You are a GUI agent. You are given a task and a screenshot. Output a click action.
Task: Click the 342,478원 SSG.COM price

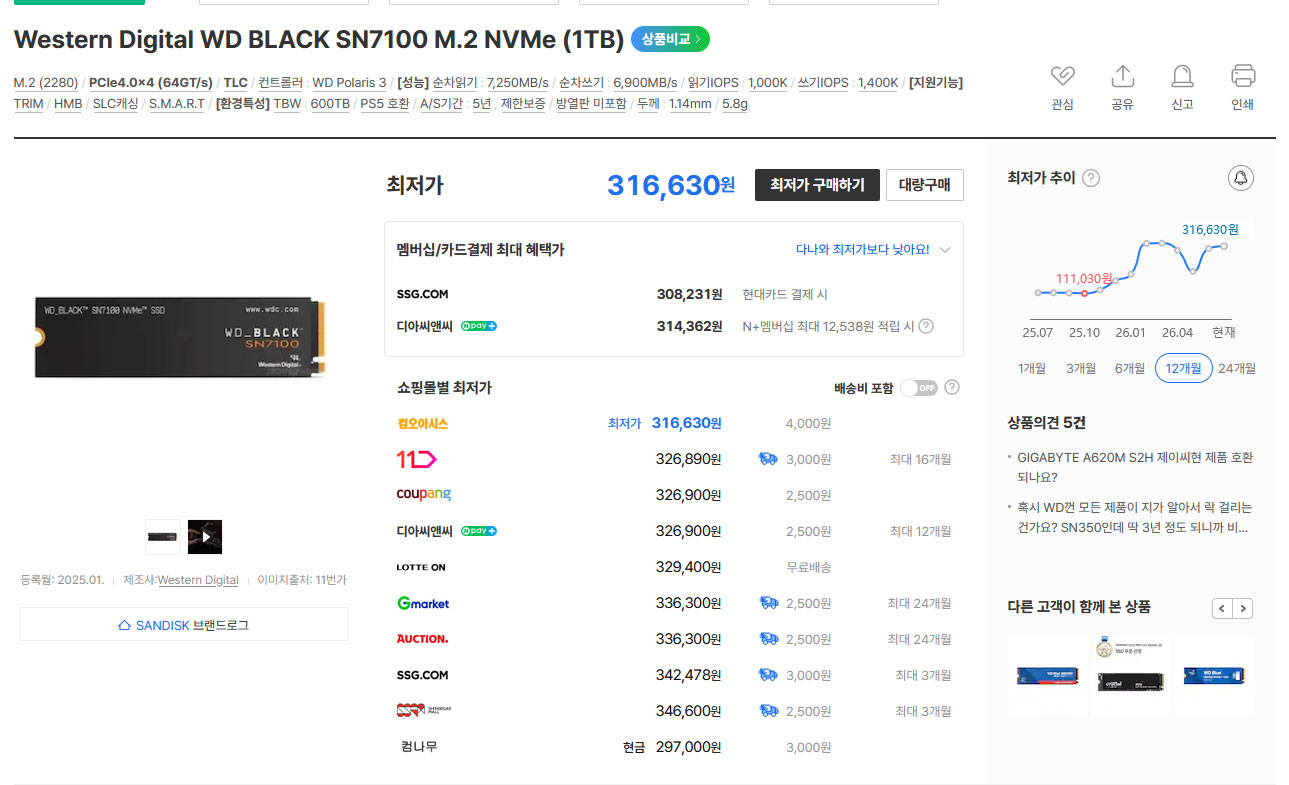[688, 675]
